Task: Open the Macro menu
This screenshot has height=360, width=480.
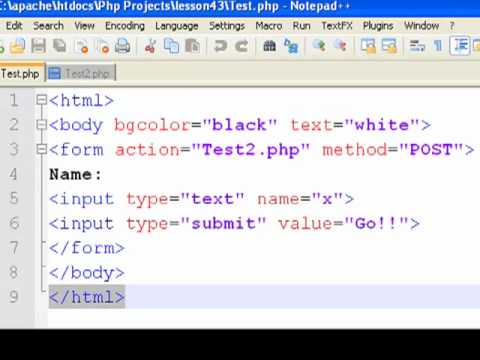Action: [269, 26]
